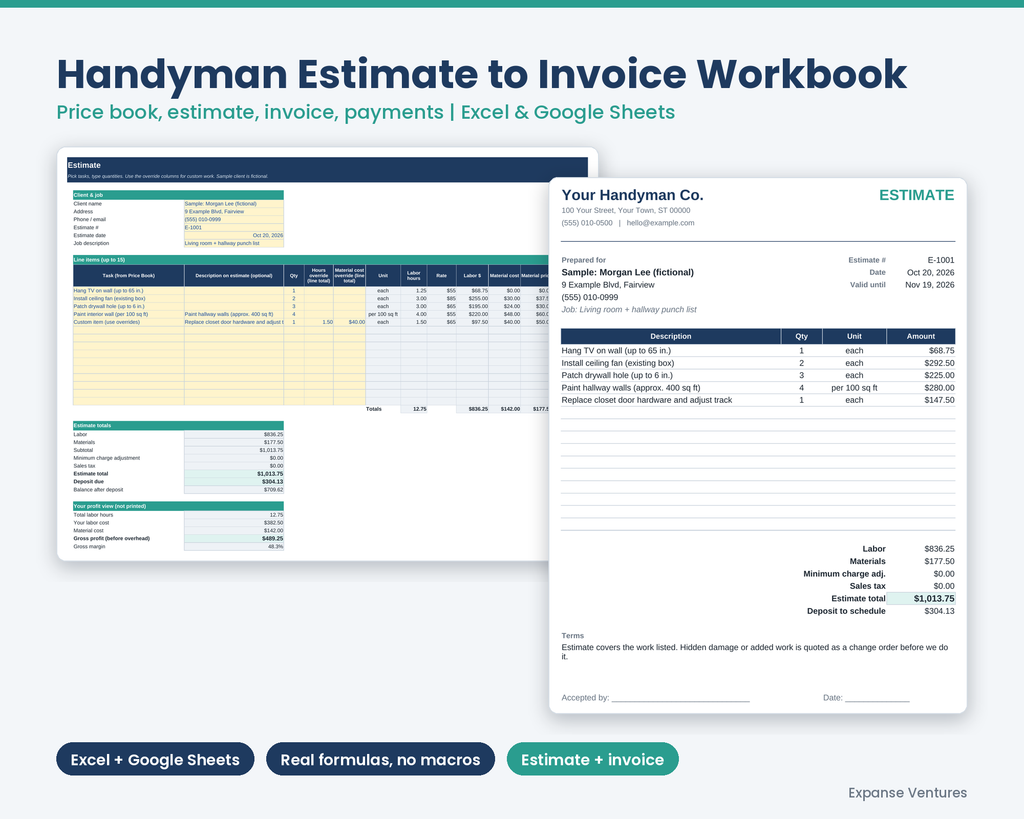Click "9 Example Blvd, Fairview" on the printed estimate

(608, 285)
